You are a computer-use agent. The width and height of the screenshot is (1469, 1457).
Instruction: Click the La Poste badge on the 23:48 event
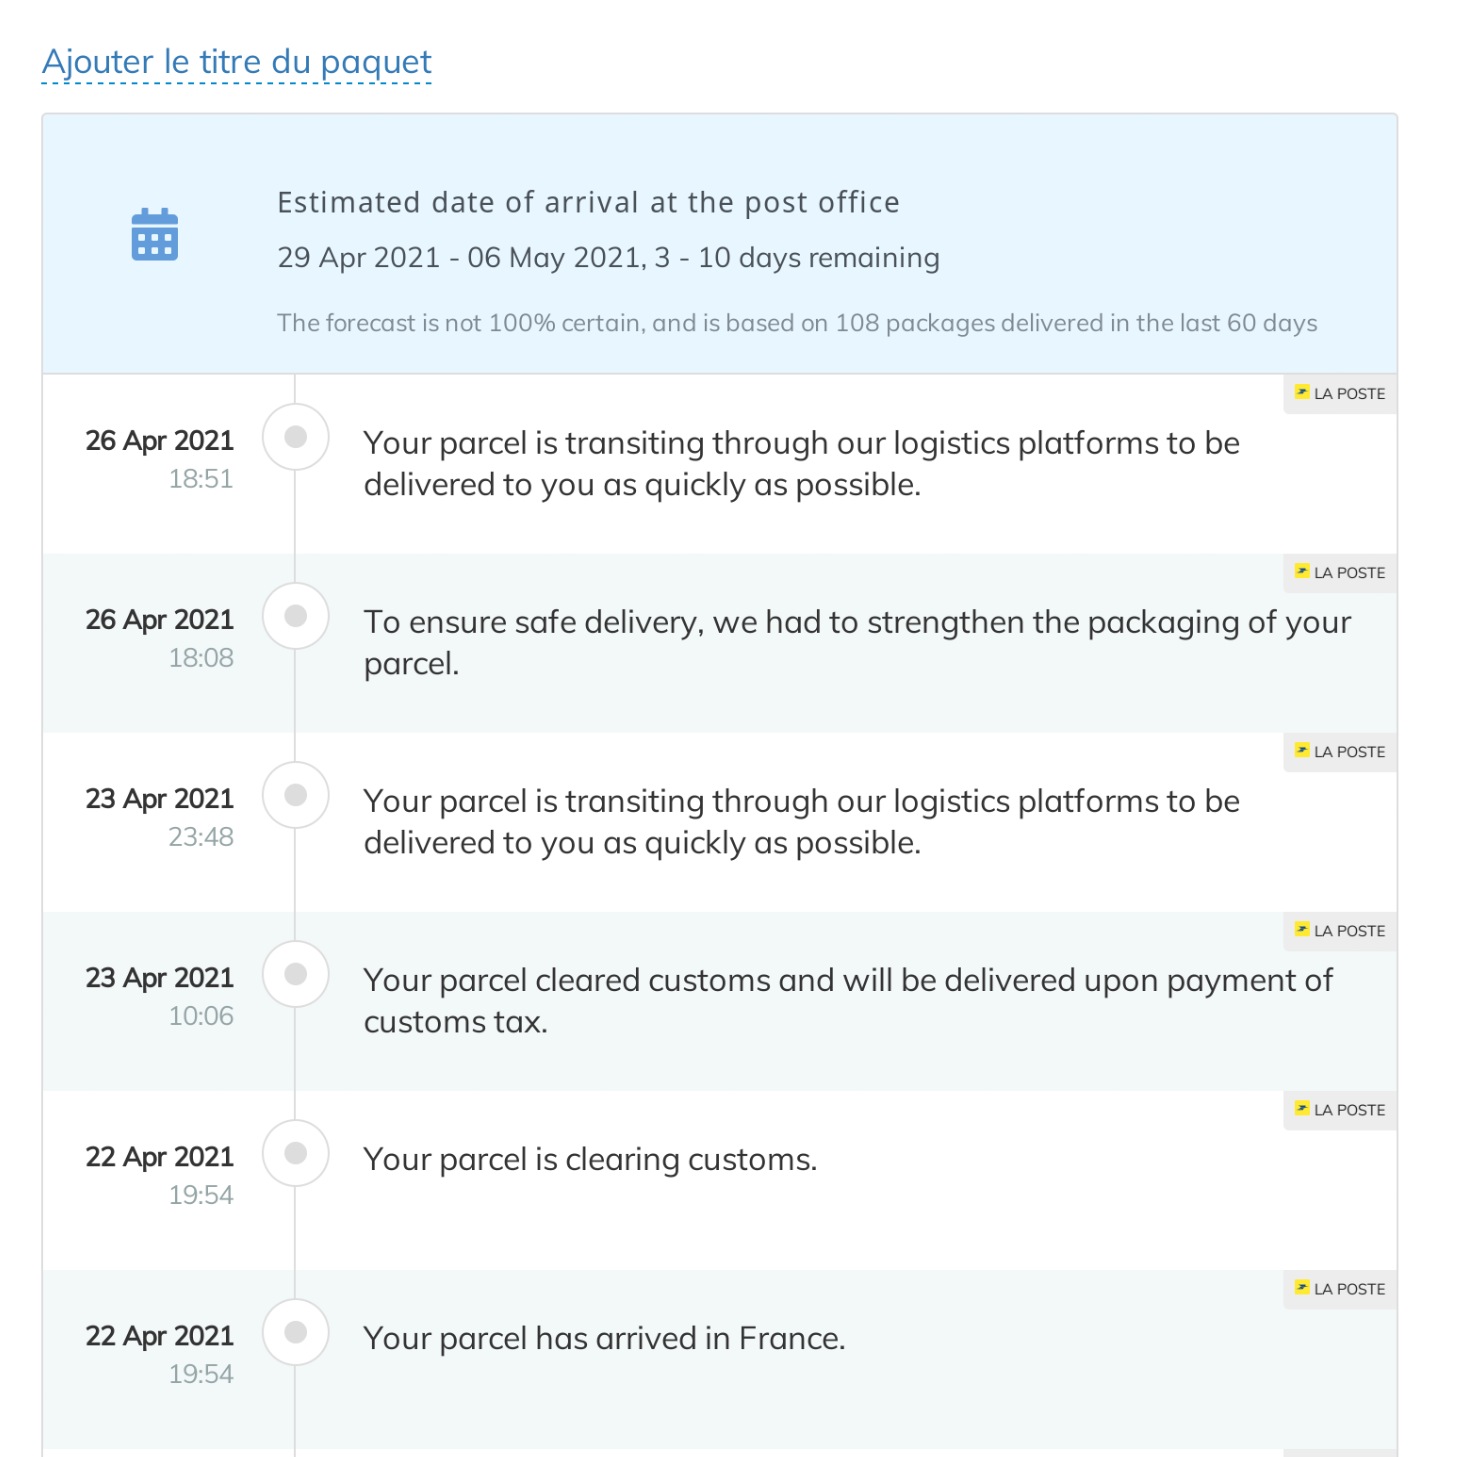(1340, 752)
